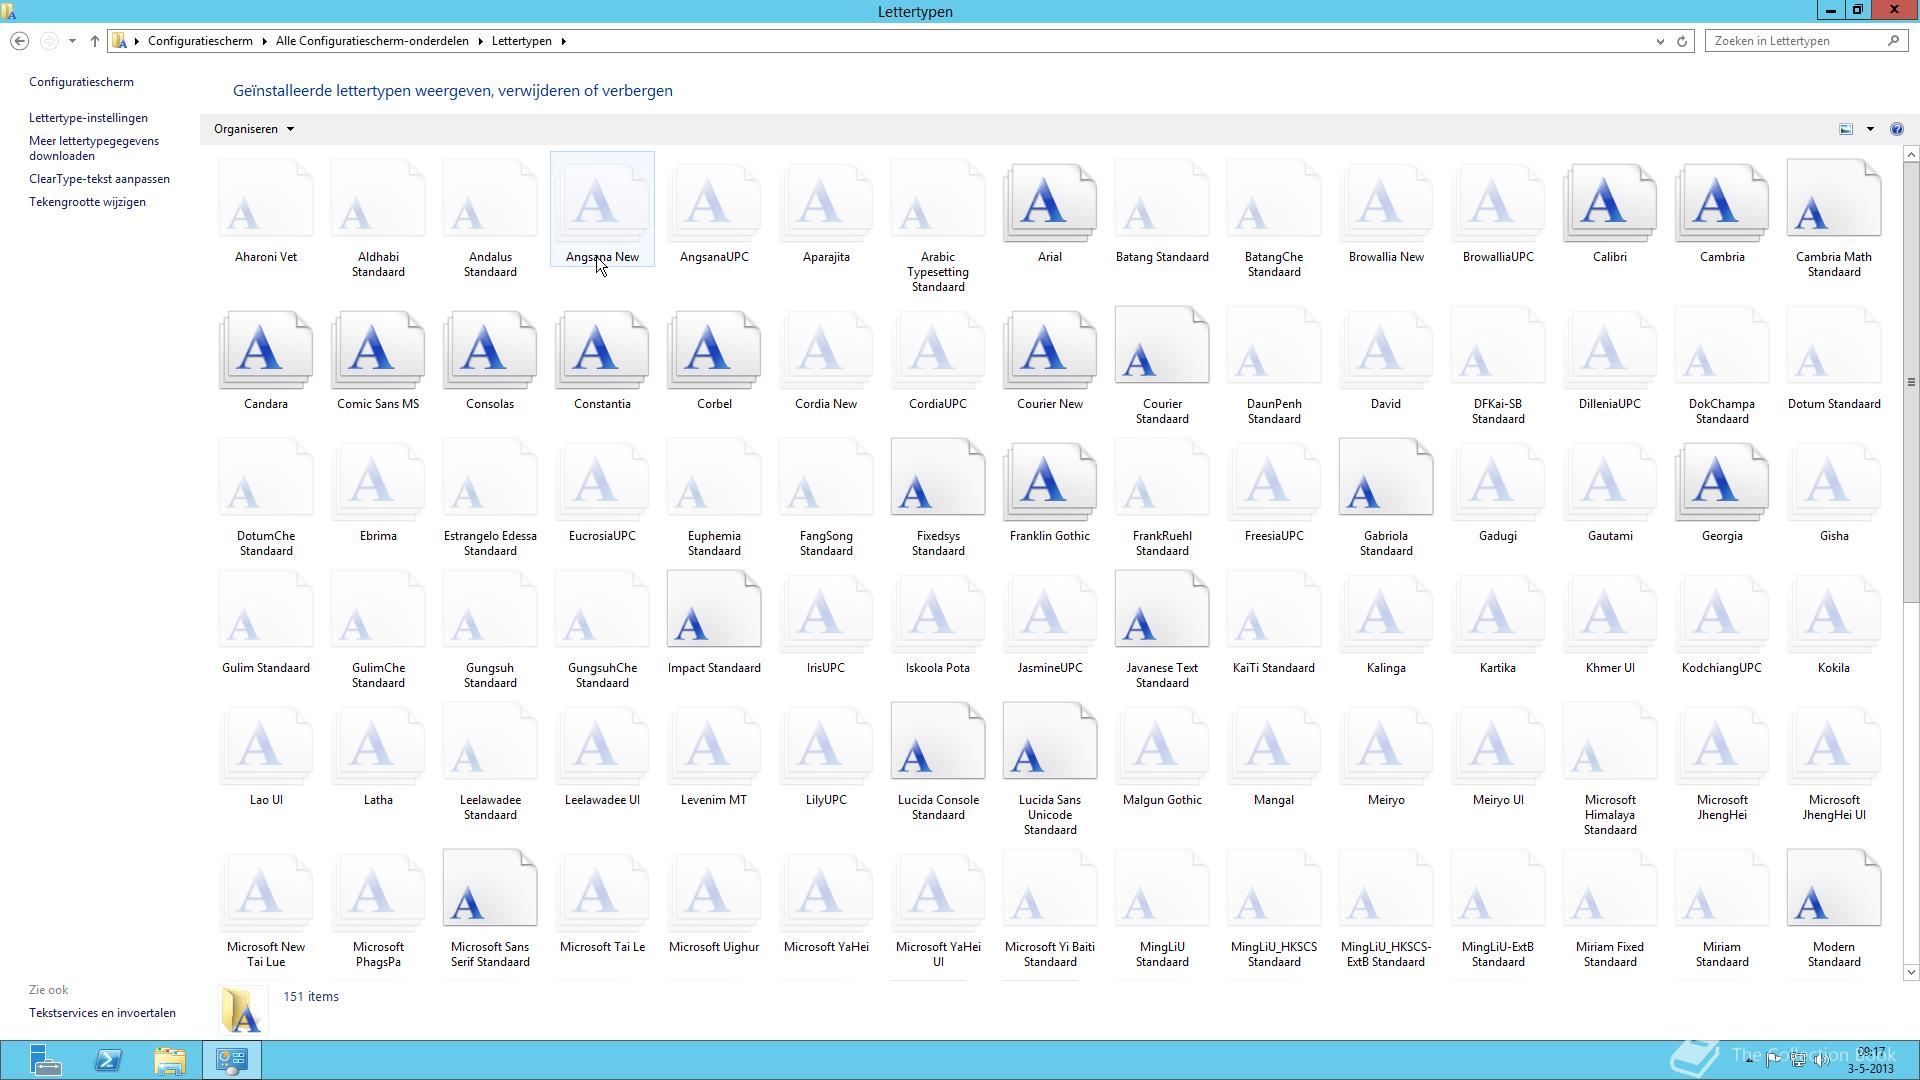Select the Courier Standaard font
Image resolution: width=1920 pixels, height=1080 pixels.
click(1162, 365)
